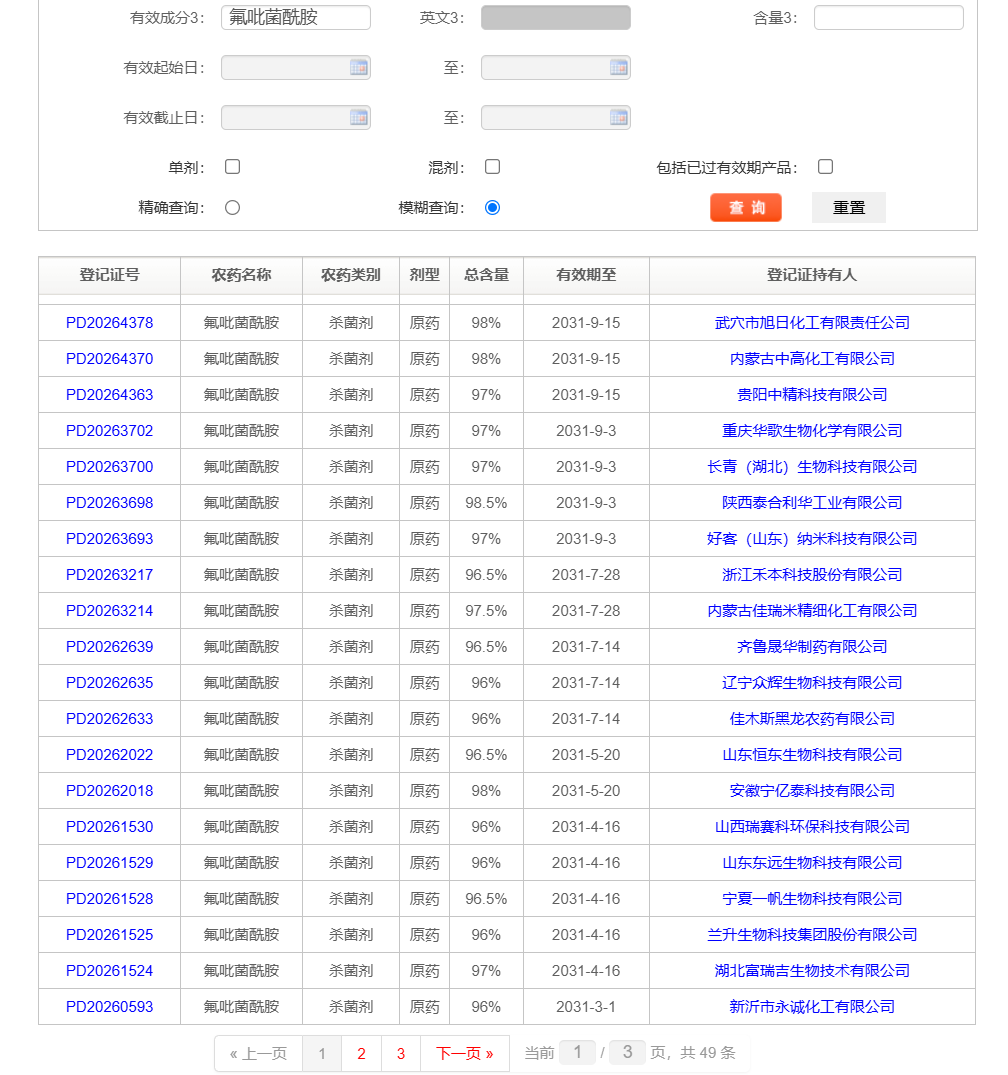
Task: Click the current page number input box
Action: [577, 1052]
